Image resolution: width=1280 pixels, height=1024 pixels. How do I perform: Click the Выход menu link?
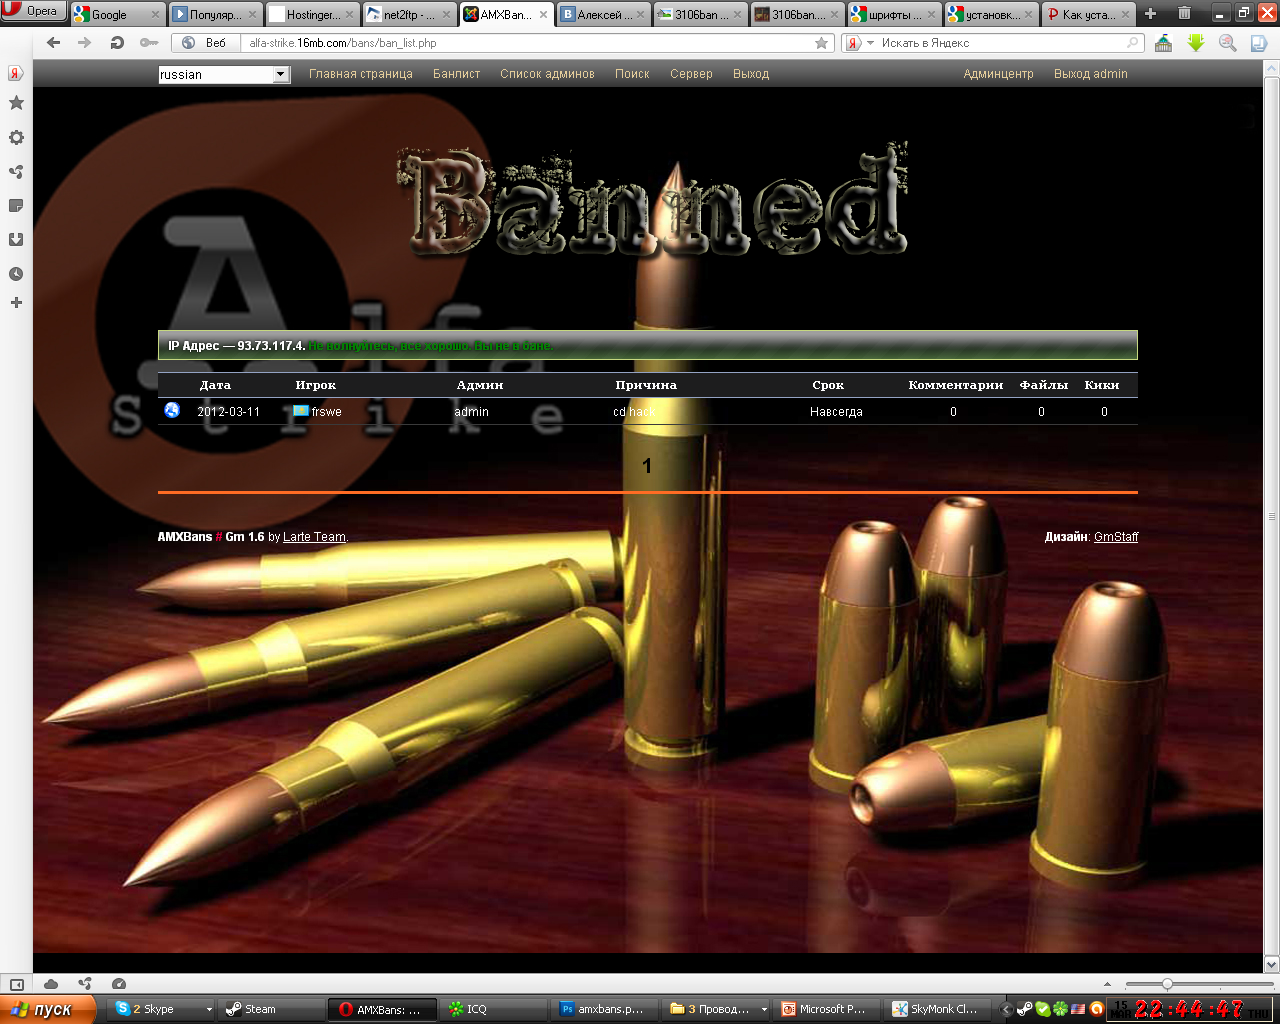coord(751,74)
